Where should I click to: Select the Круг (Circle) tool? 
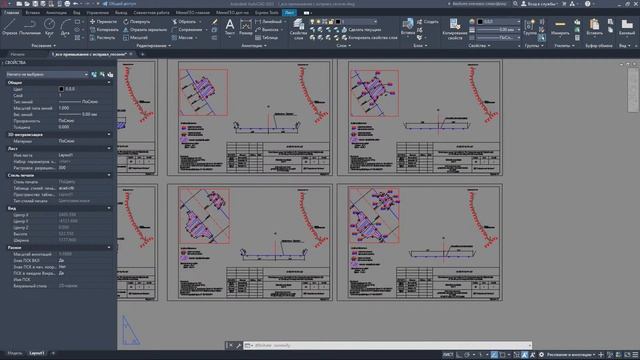click(49, 27)
